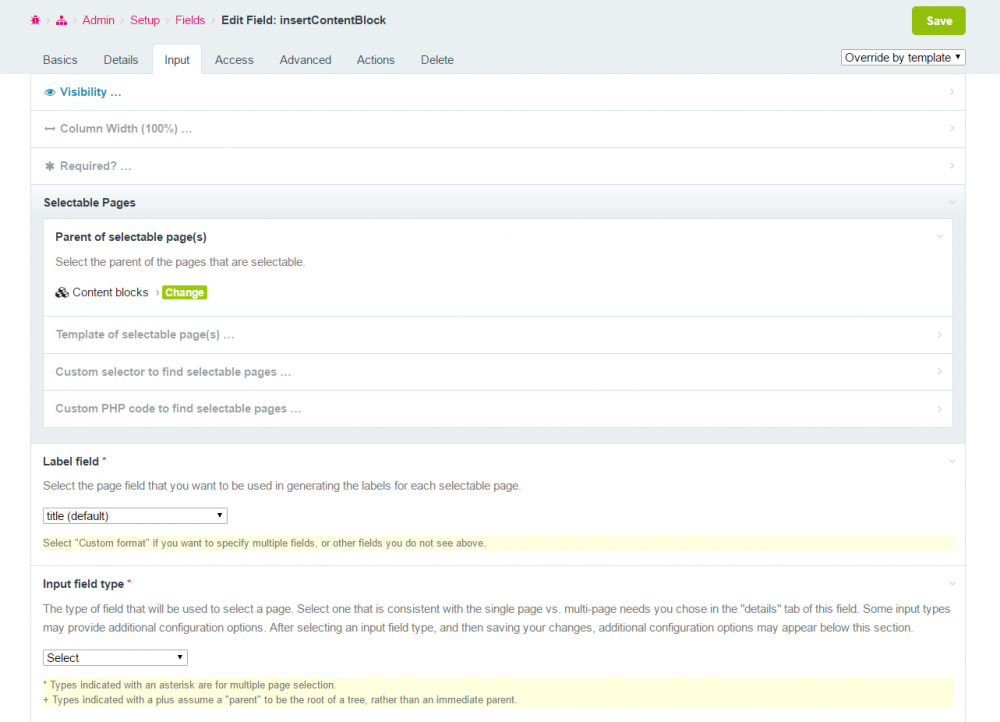The image size is (1000, 722).
Task: Click the Change button for parent page
Action: (x=184, y=293)
